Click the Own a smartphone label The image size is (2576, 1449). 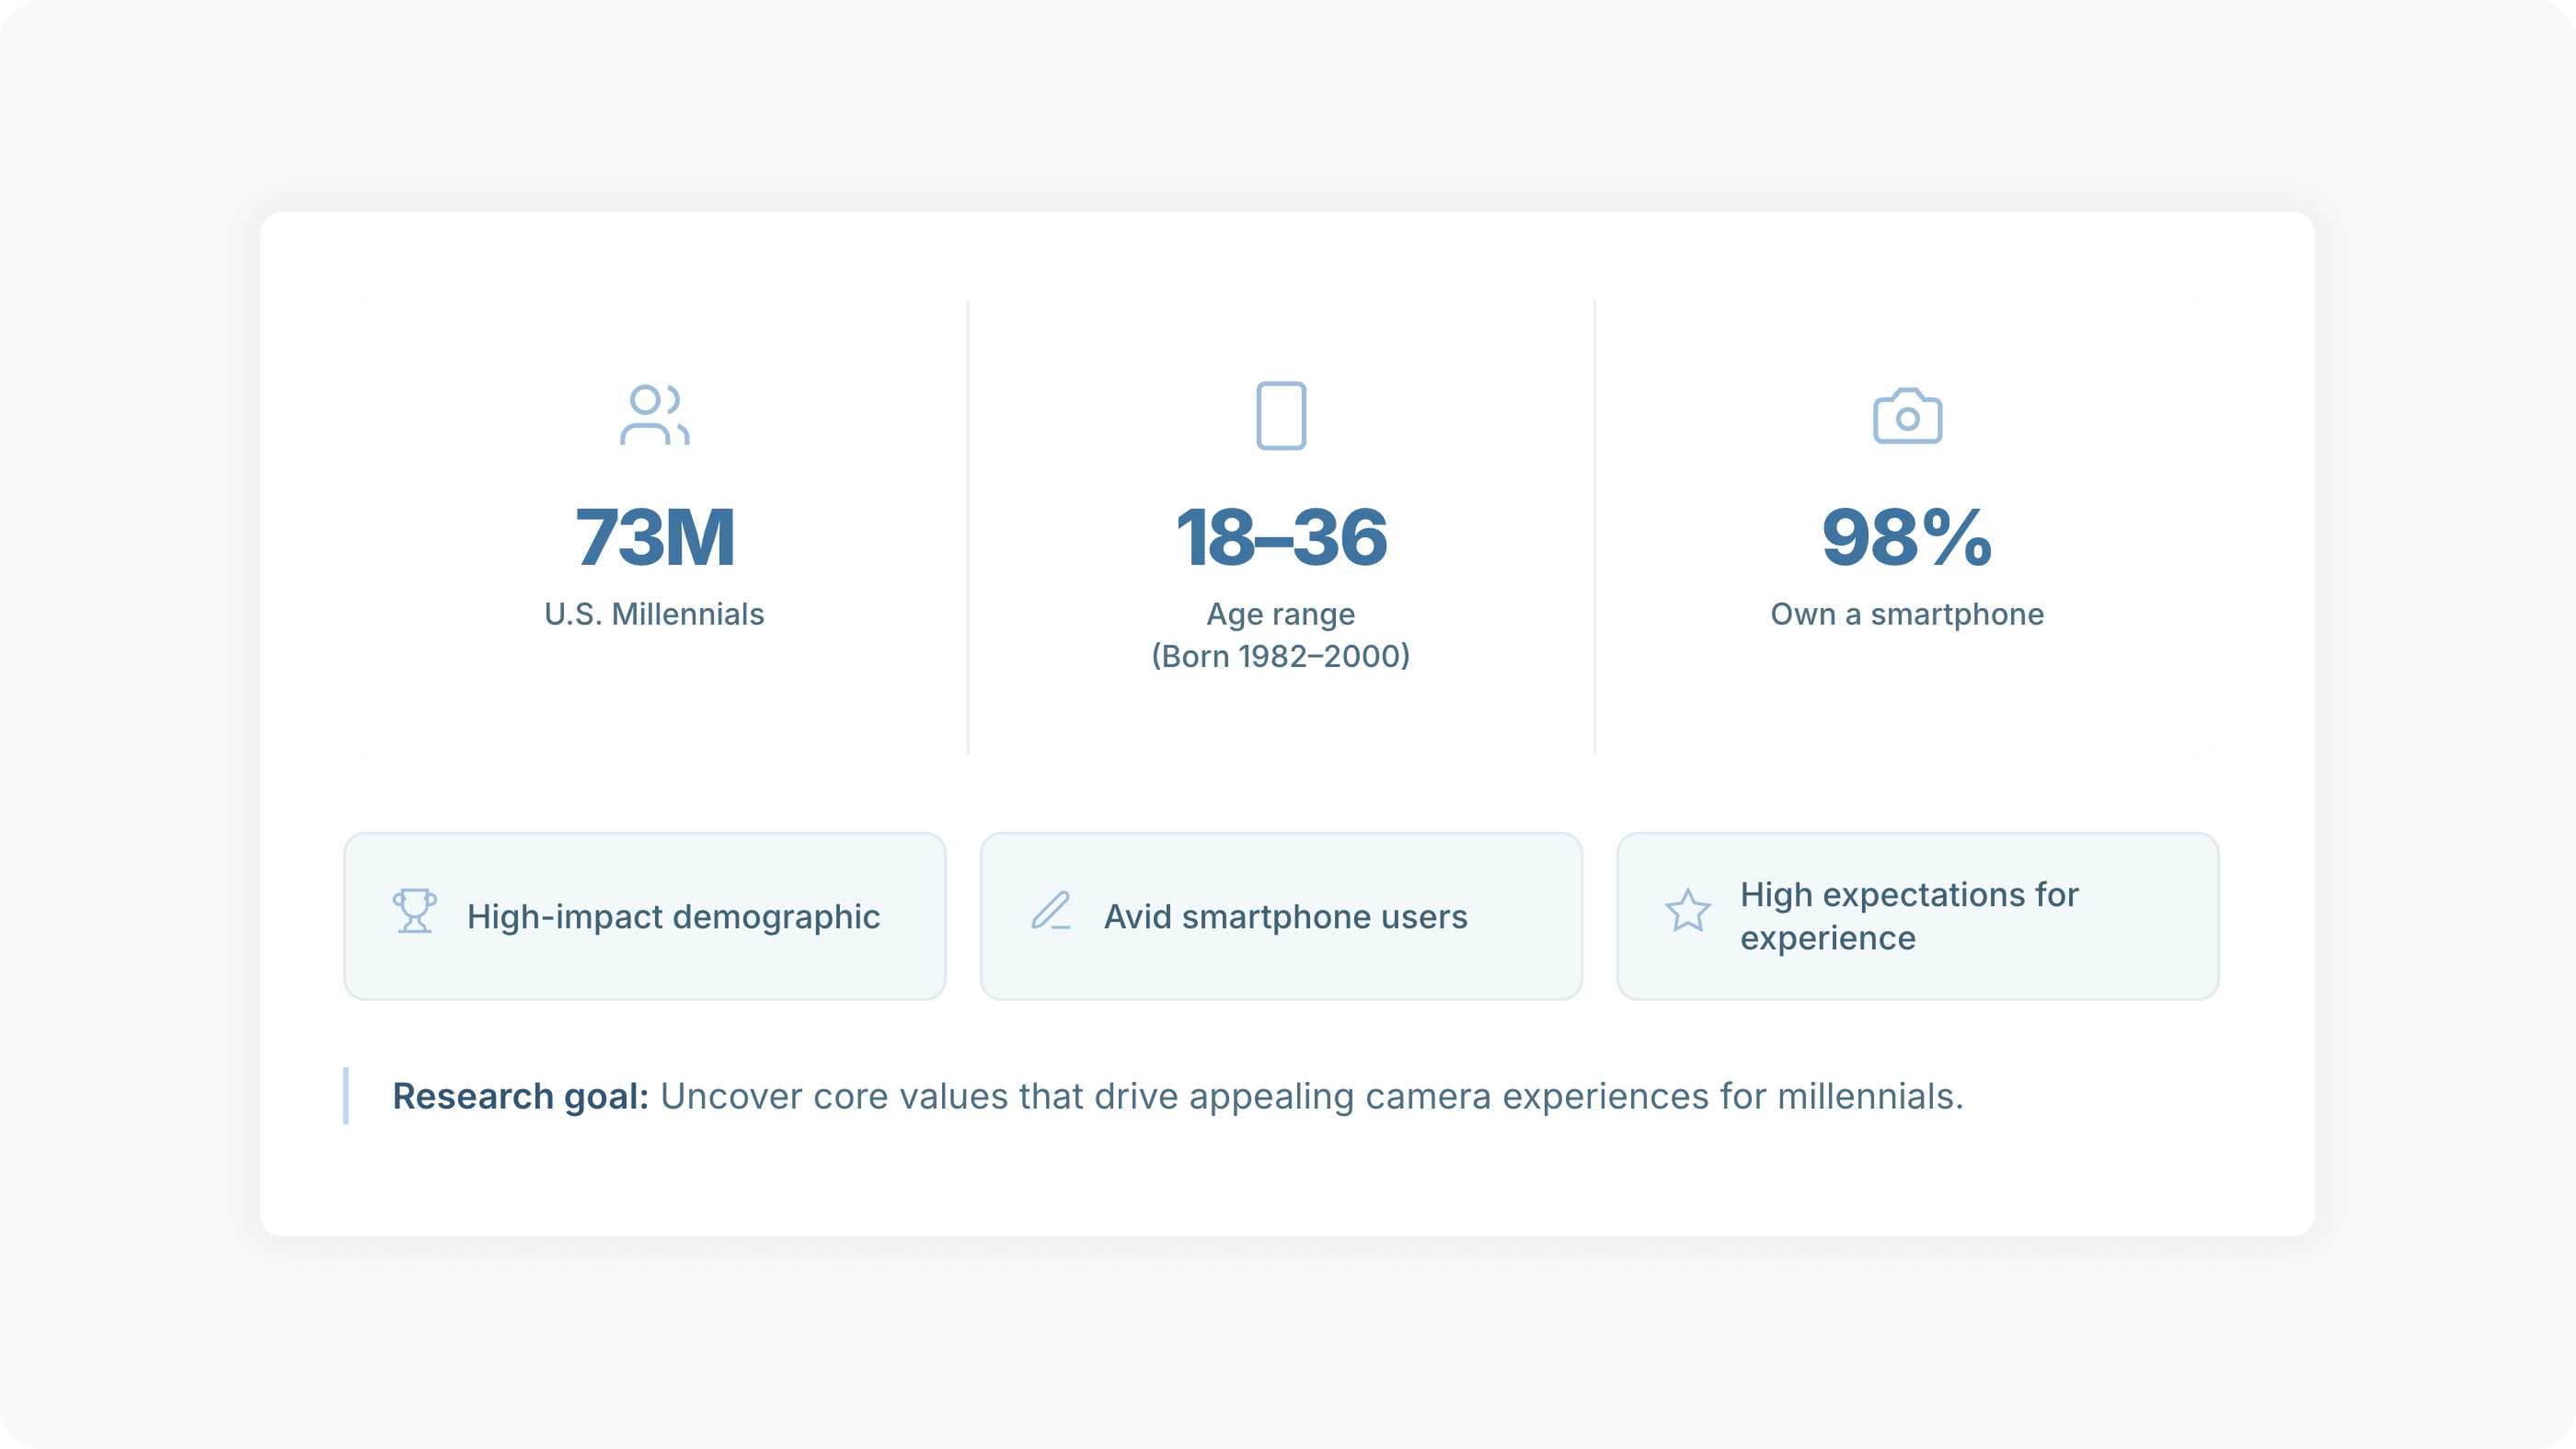(1907, 614)
